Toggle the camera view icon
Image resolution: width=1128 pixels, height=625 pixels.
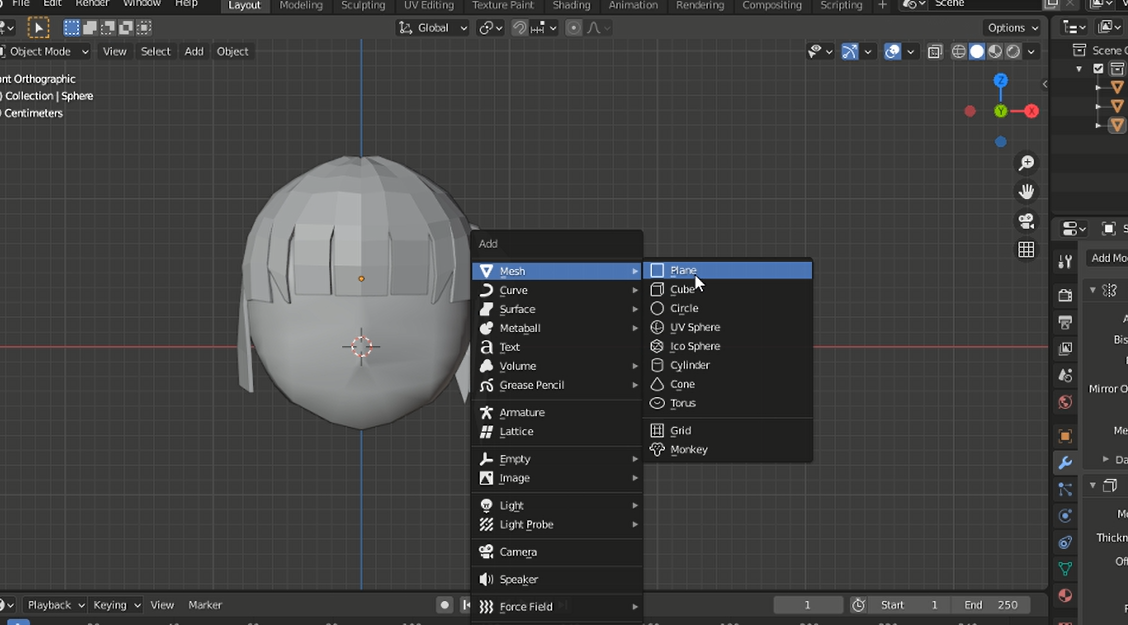point(1026,221)
